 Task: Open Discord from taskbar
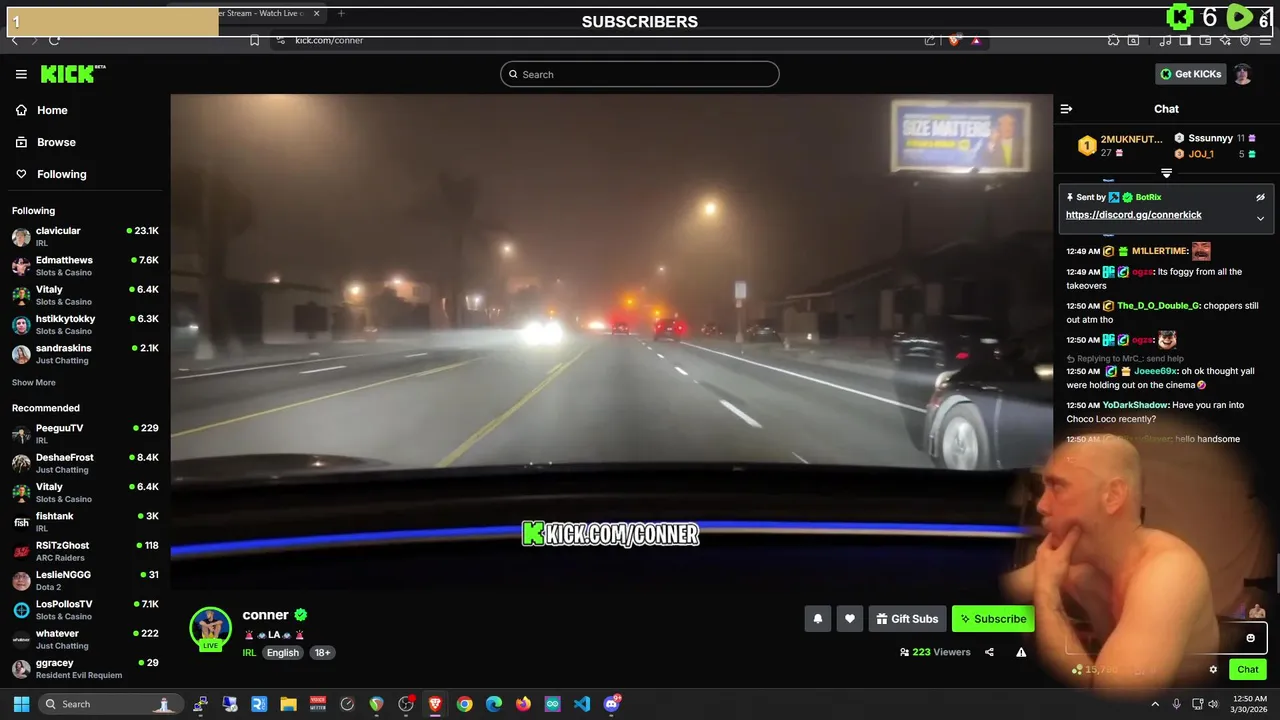(x=612, y=704)
